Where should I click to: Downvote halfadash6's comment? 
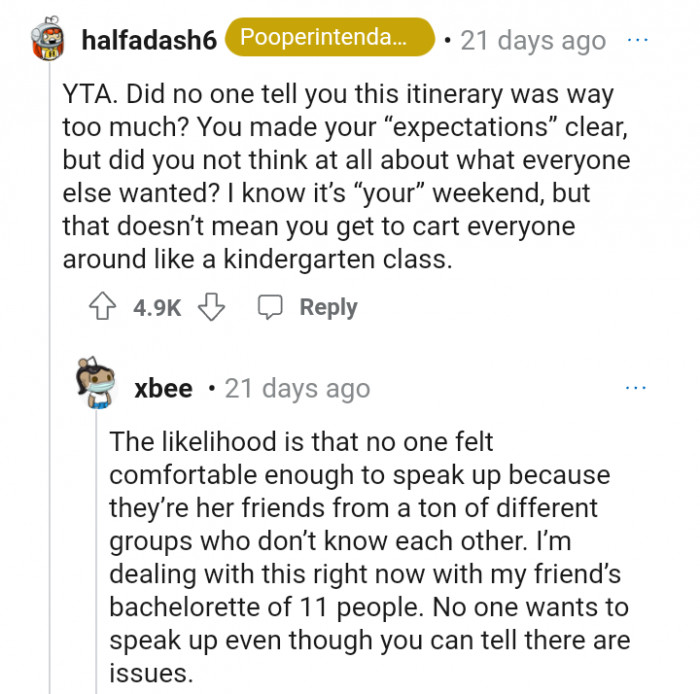[211, 307]
